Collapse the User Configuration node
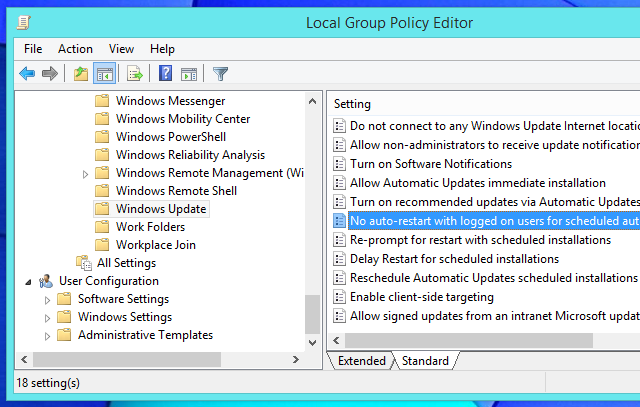Viewport: 640px width, 407px height. pos(28,282)
